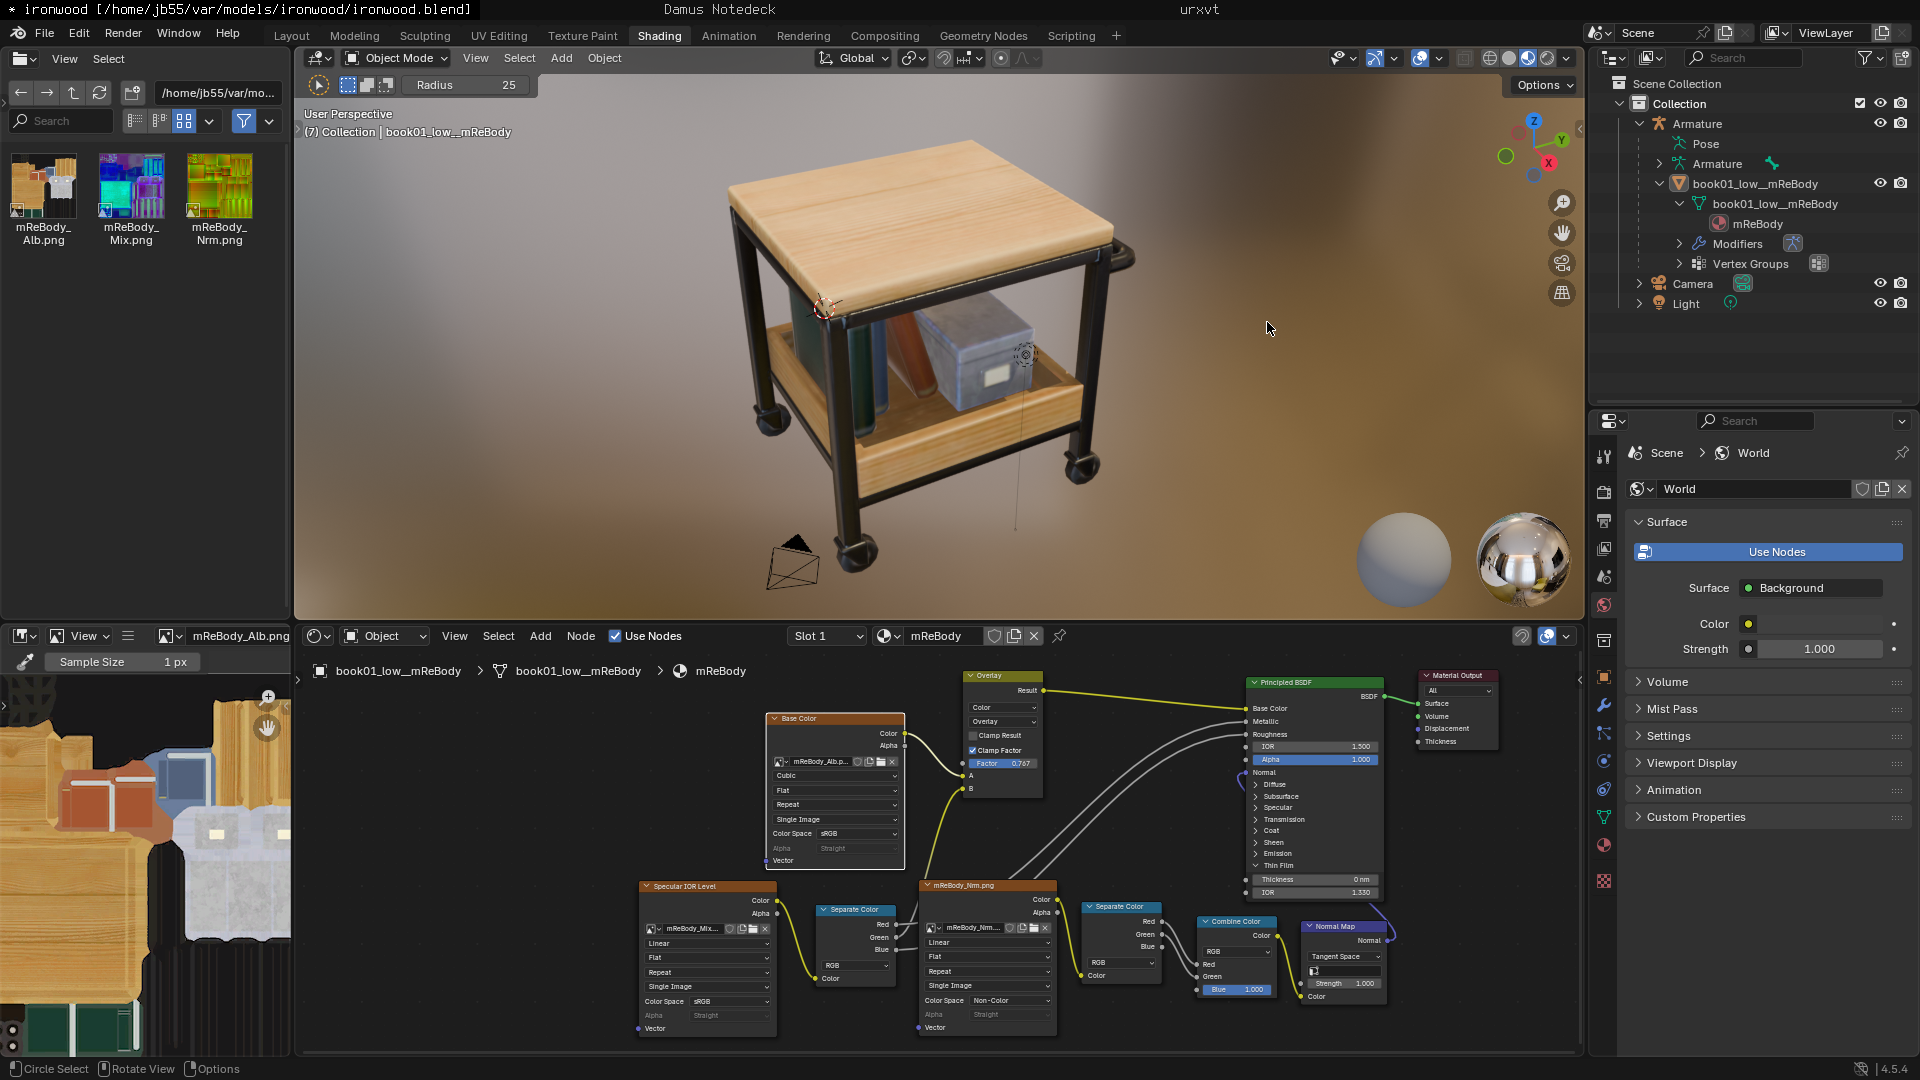Click the camera view toggle icon
The width and height of the screenshot is (1920, 1080).
point(1562,263)
